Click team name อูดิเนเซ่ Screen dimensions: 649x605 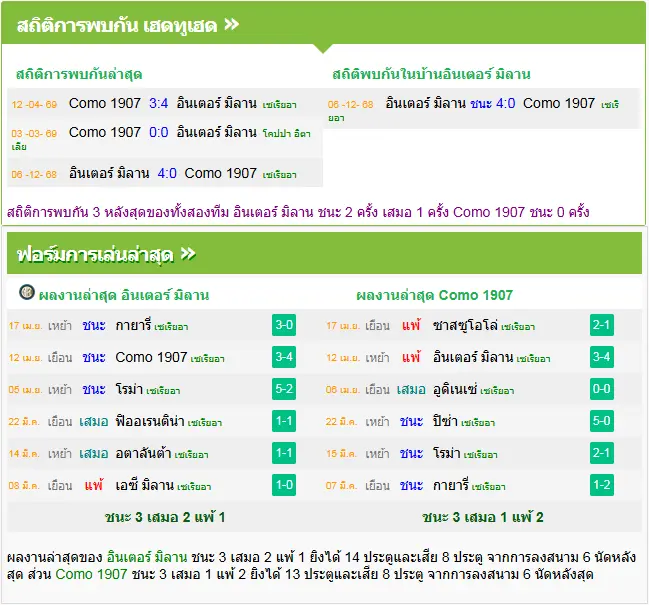(455, 389)
